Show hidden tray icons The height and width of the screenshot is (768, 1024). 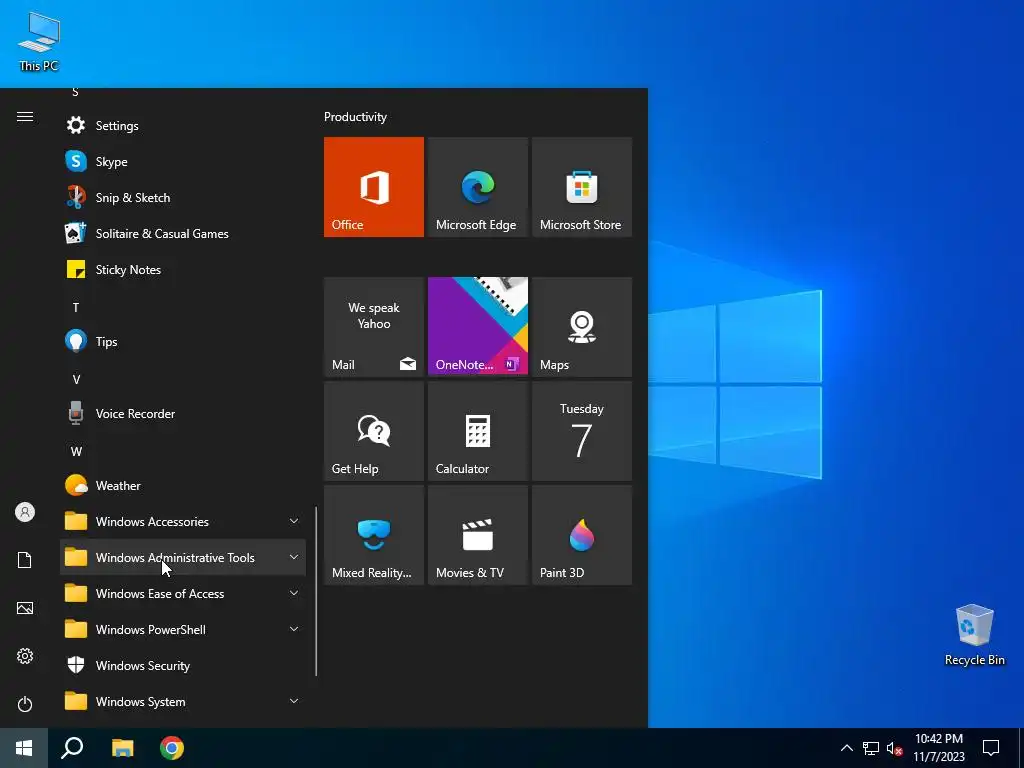coord(846,748)
